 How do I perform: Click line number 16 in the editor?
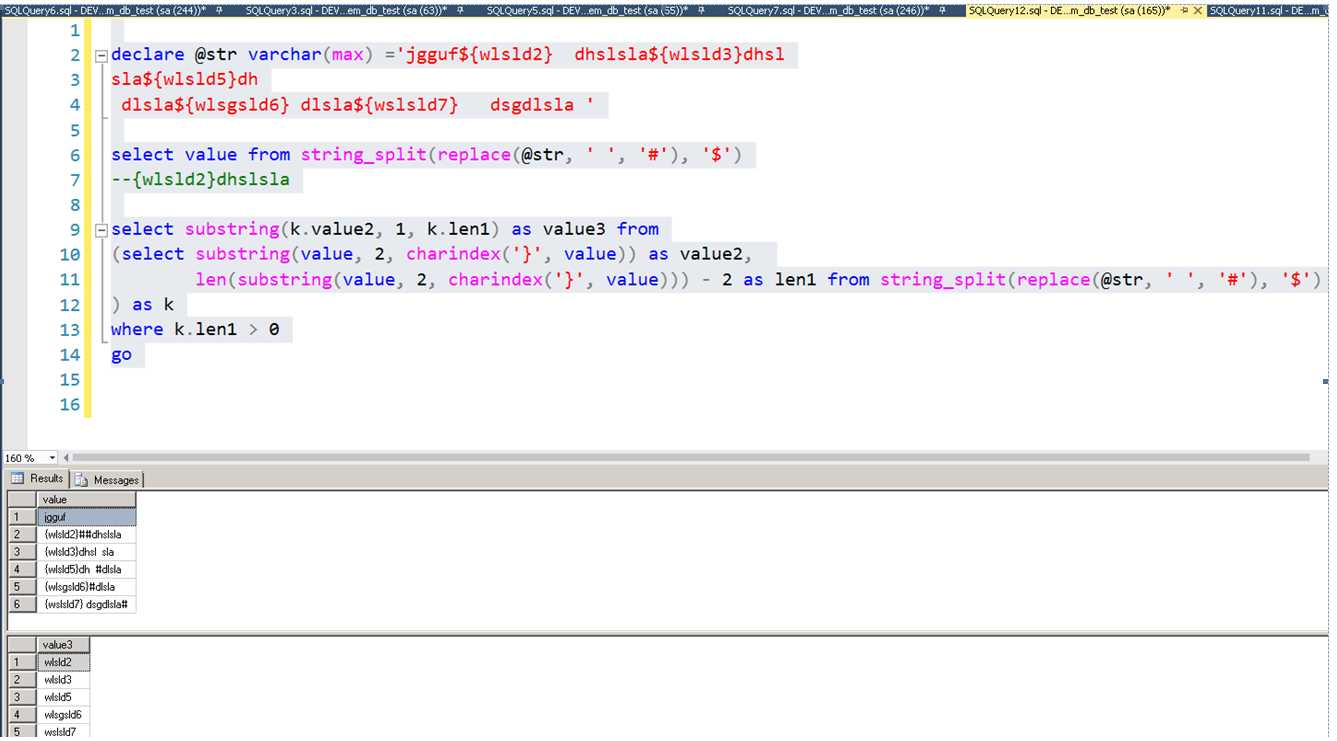69,405
